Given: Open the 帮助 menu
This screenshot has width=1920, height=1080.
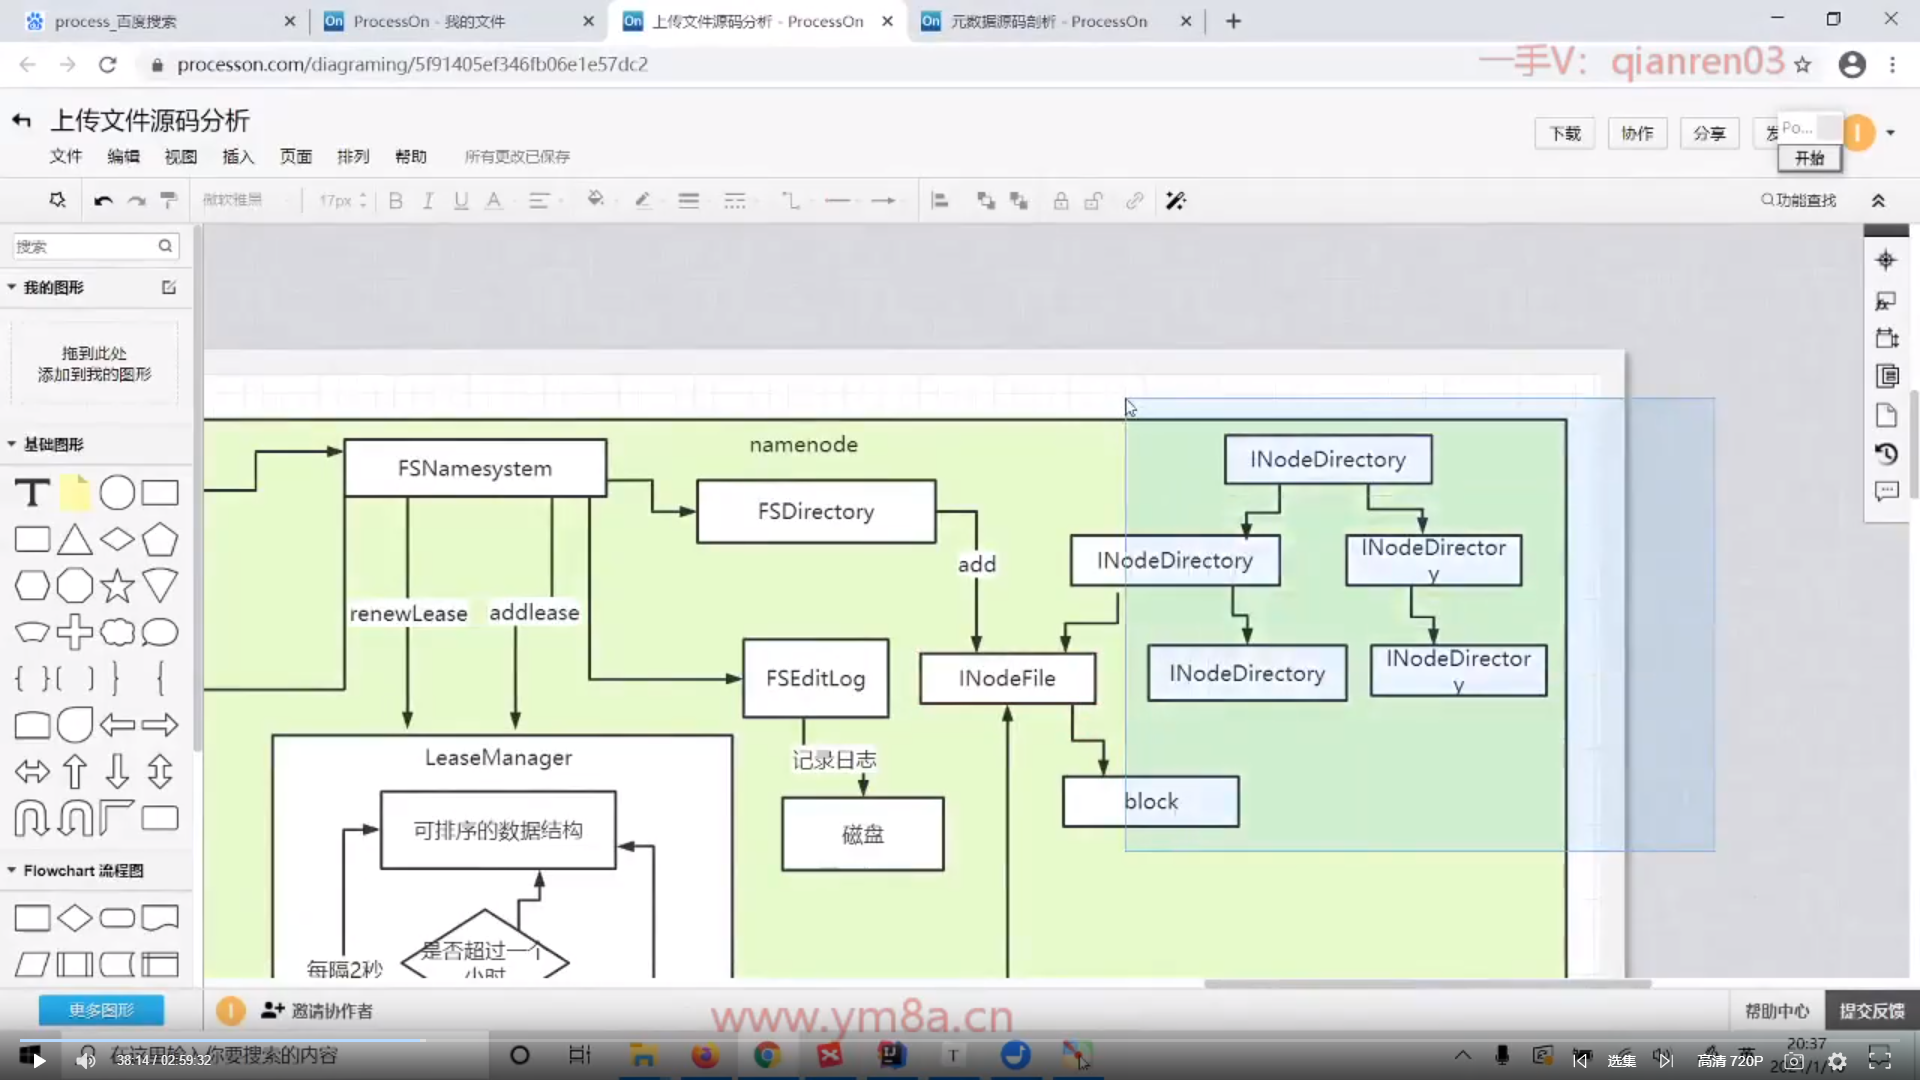Looking at the screenshot, I should coord(411,157).
